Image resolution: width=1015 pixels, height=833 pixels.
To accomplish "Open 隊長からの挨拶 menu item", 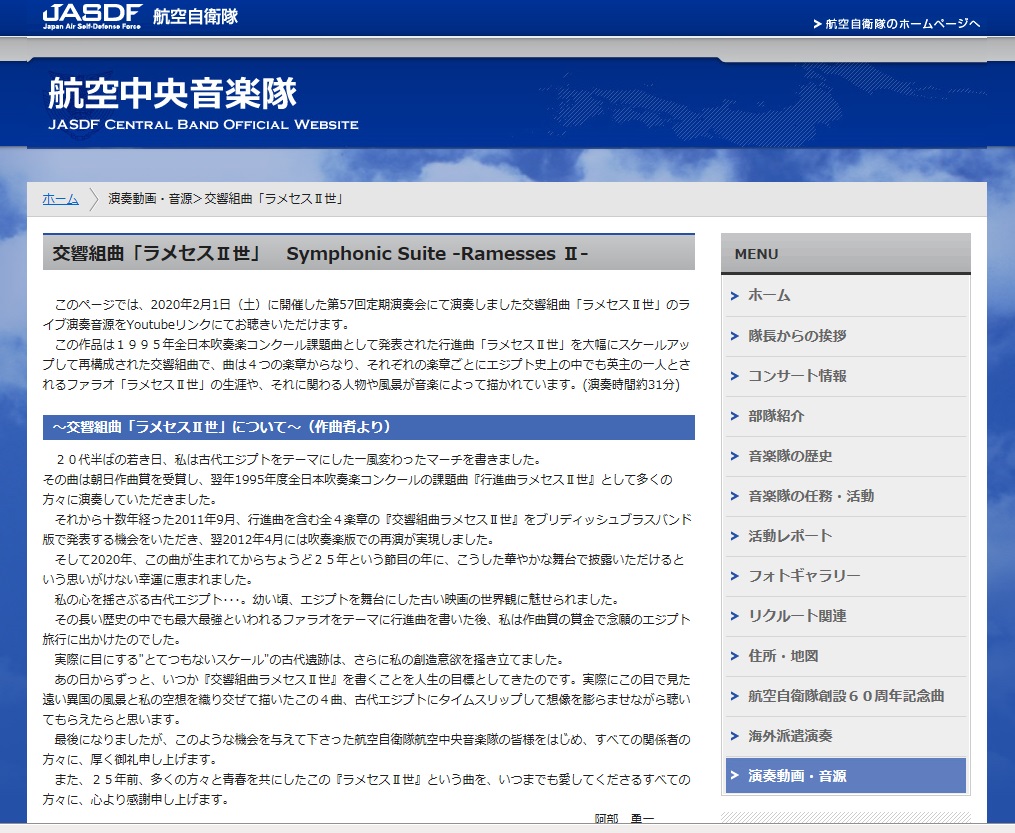I will coord(797,336).
